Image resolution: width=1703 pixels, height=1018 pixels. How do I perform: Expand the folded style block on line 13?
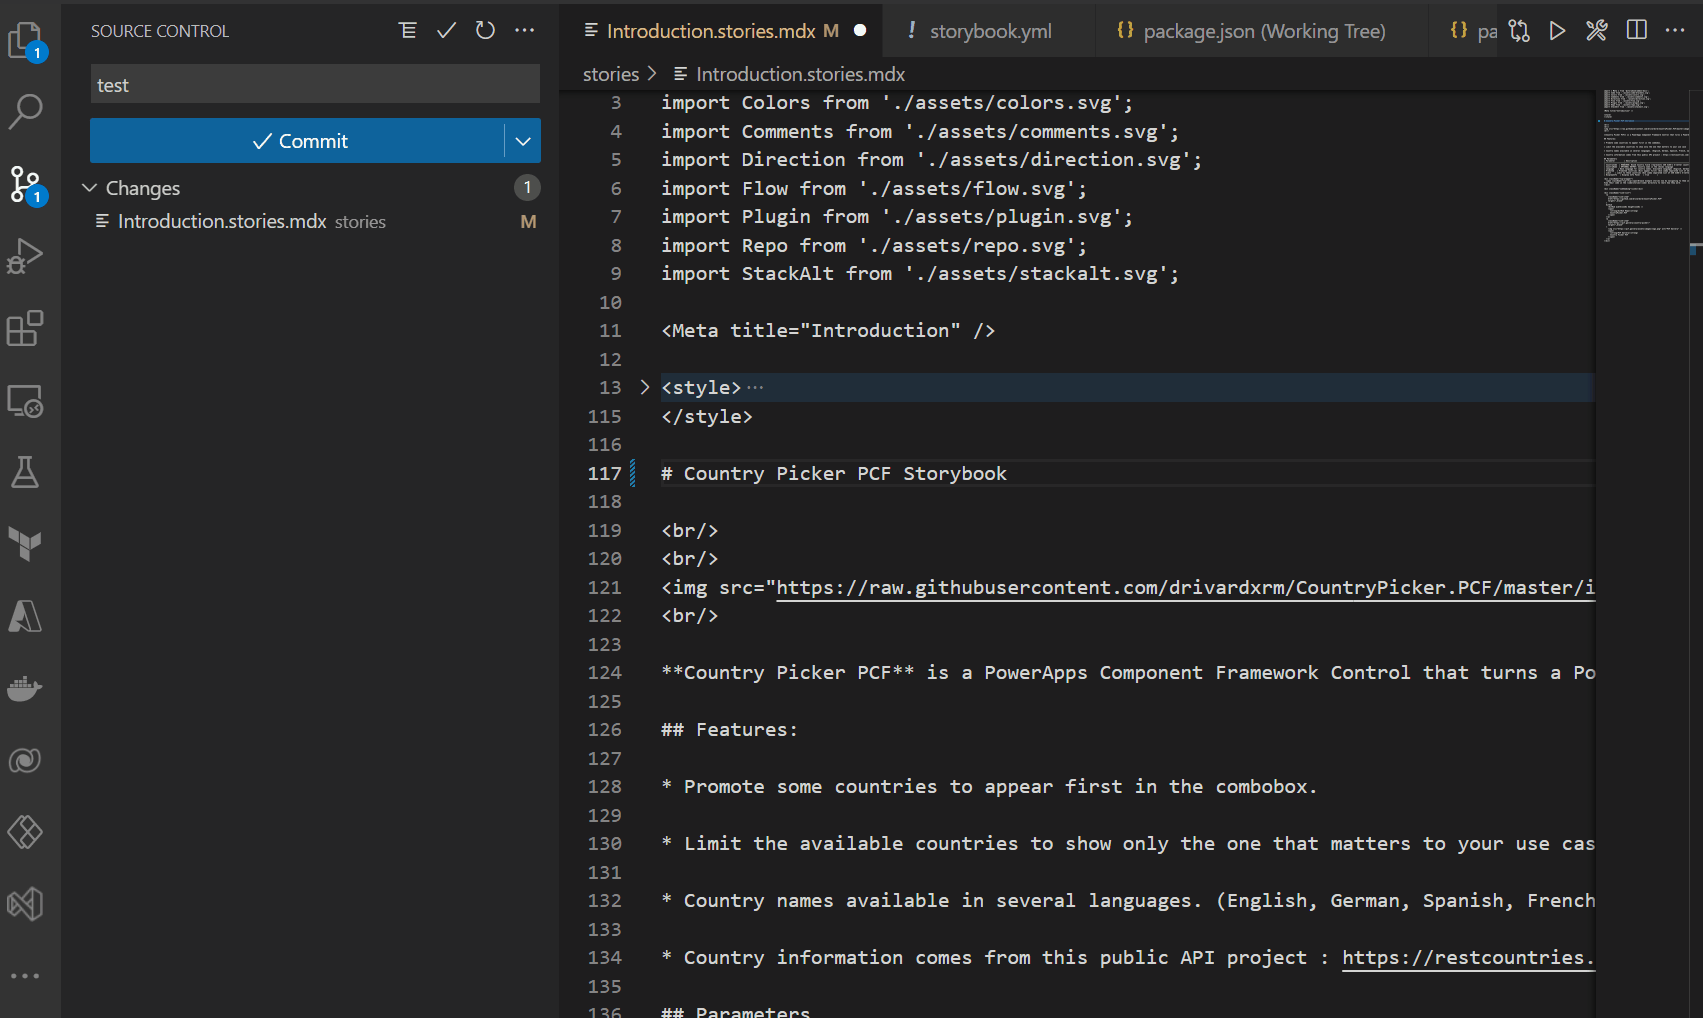pyautogui.click(x=644, y=387)
